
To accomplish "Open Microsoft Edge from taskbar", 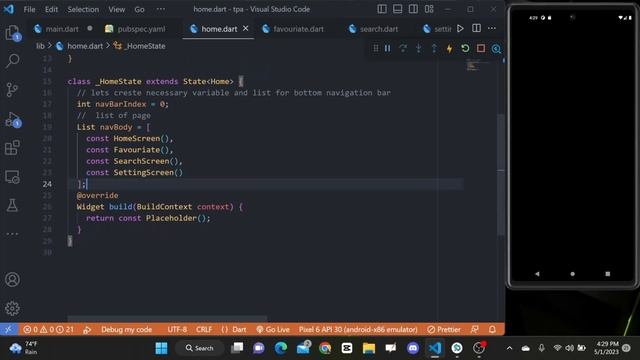I will coord(281,348).
